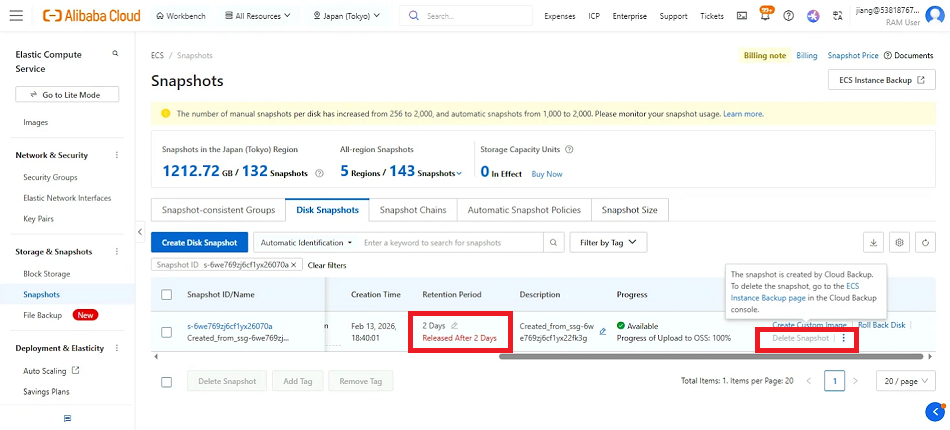Open table column settings gear
The height and width of the screenshot is (430, 950).
coord(899,242)
